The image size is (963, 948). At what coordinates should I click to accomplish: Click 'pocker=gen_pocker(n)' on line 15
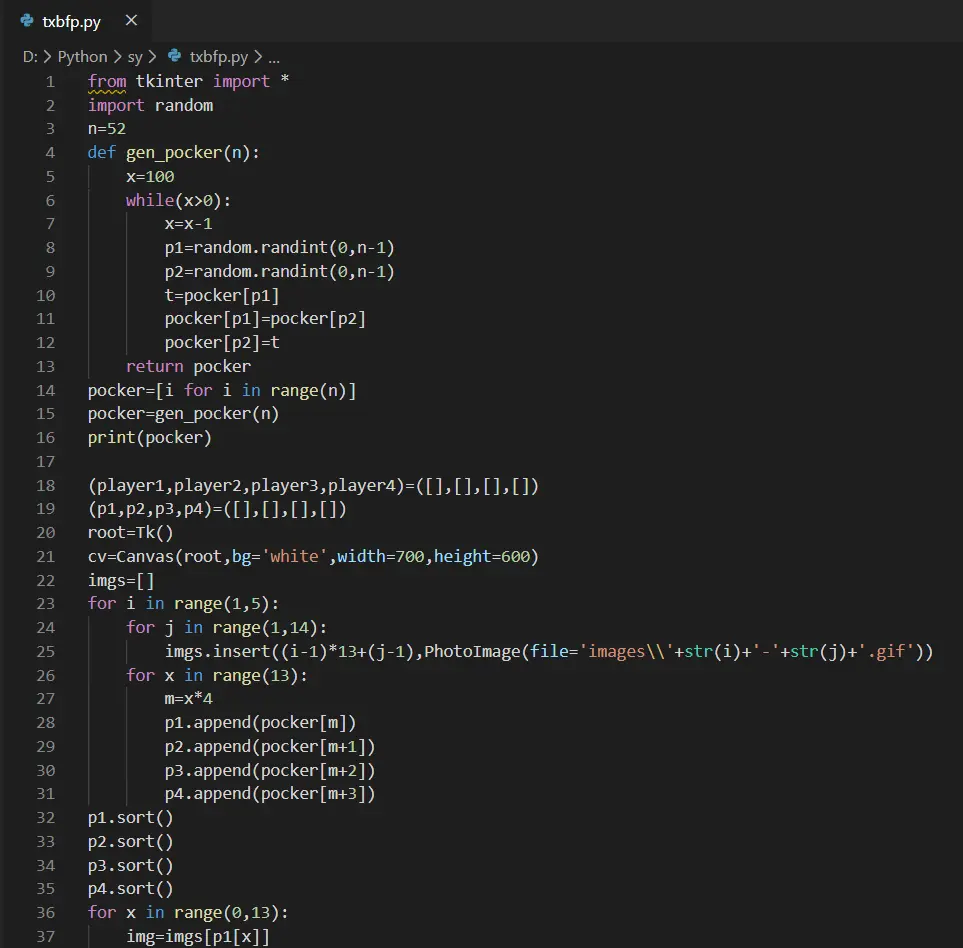184,414
